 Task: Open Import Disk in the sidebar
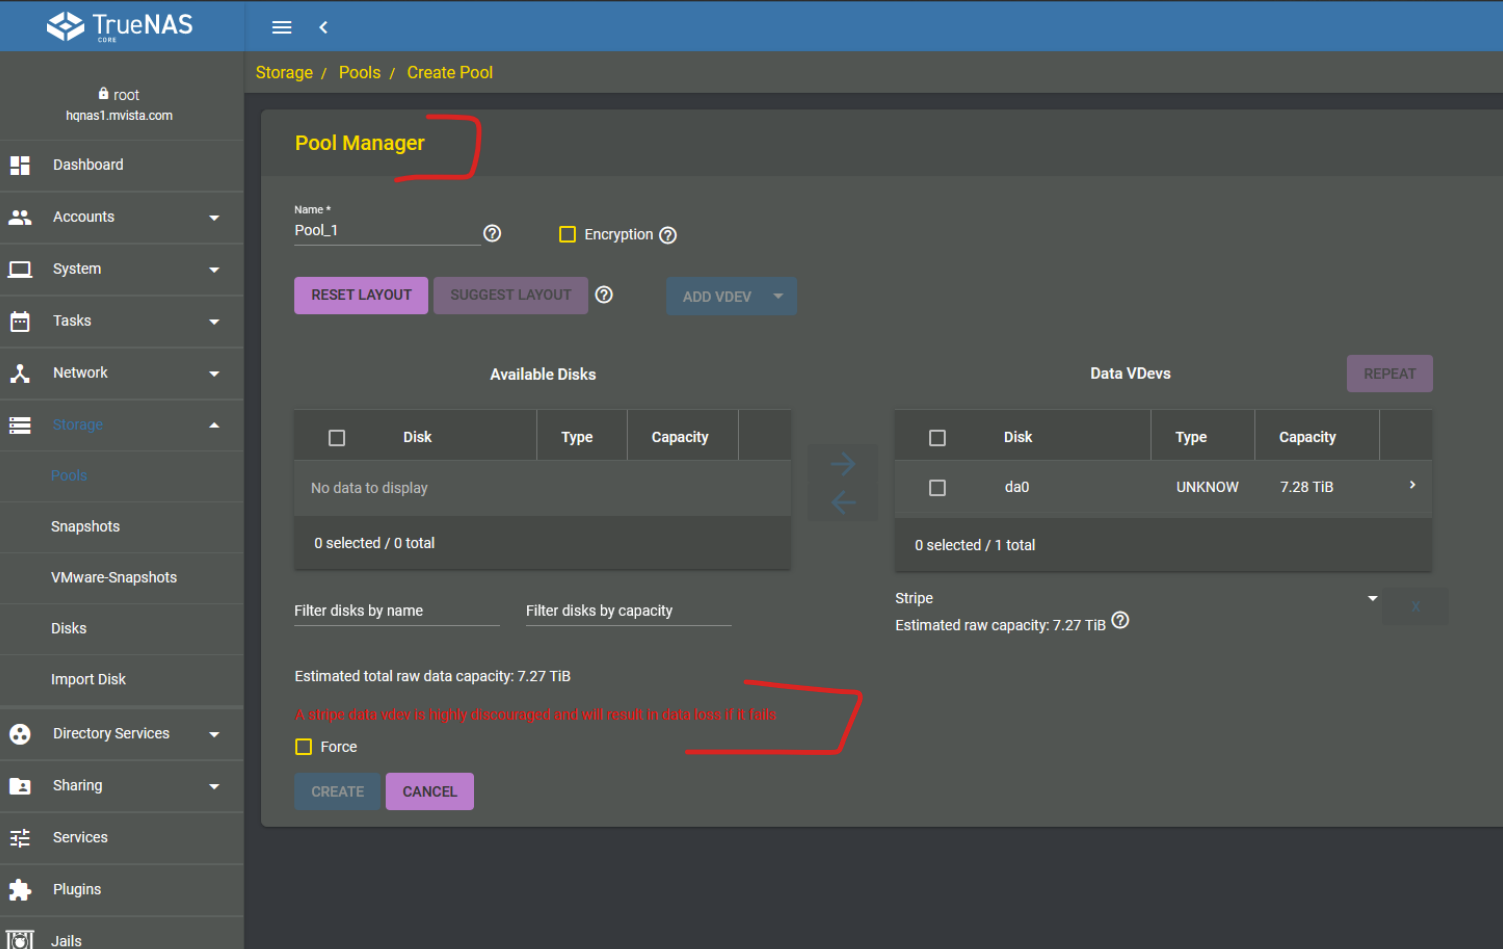pos(88,680)
